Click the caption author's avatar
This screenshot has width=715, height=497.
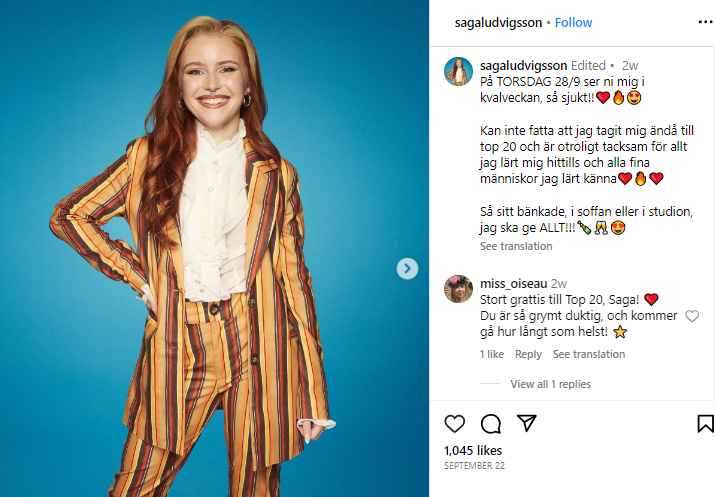click(x=458, y=71)
